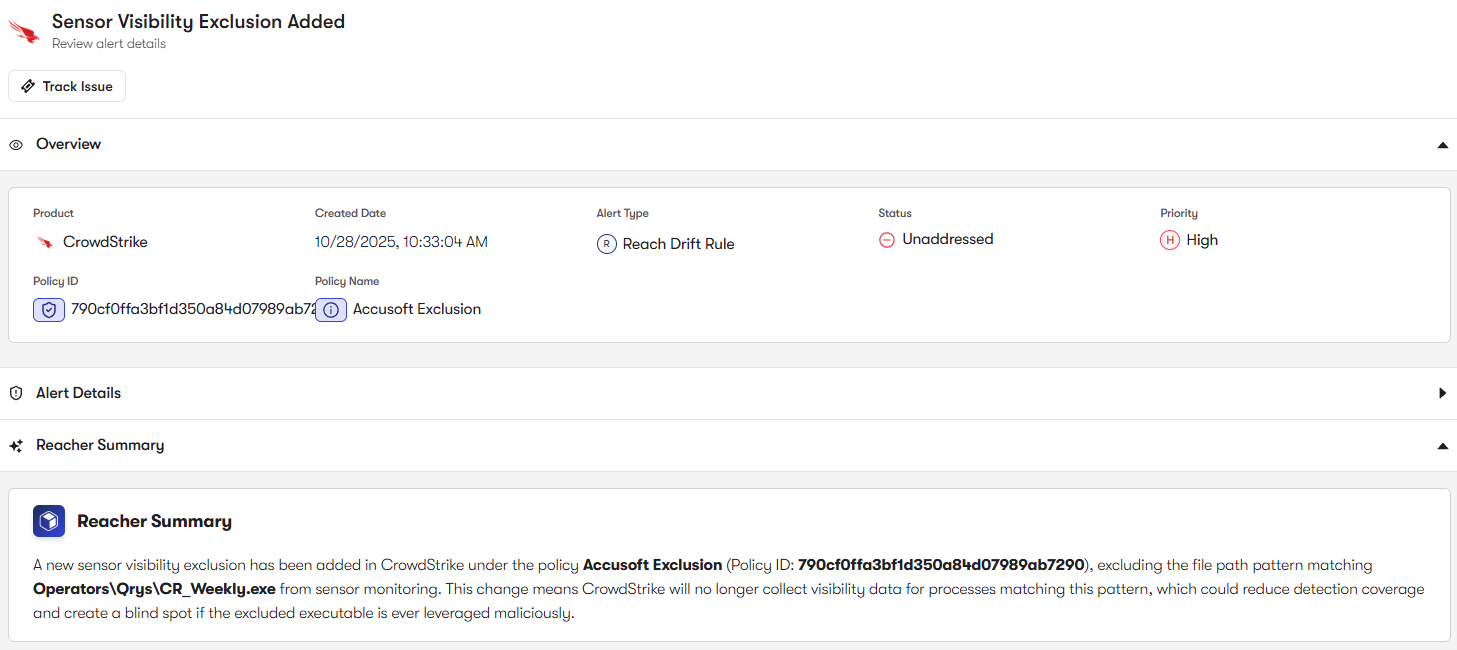Select the policy ID 790cf0ffa3bf1d350a84d07989ab72
The image size is (1457, 650).
pos(194,309)
